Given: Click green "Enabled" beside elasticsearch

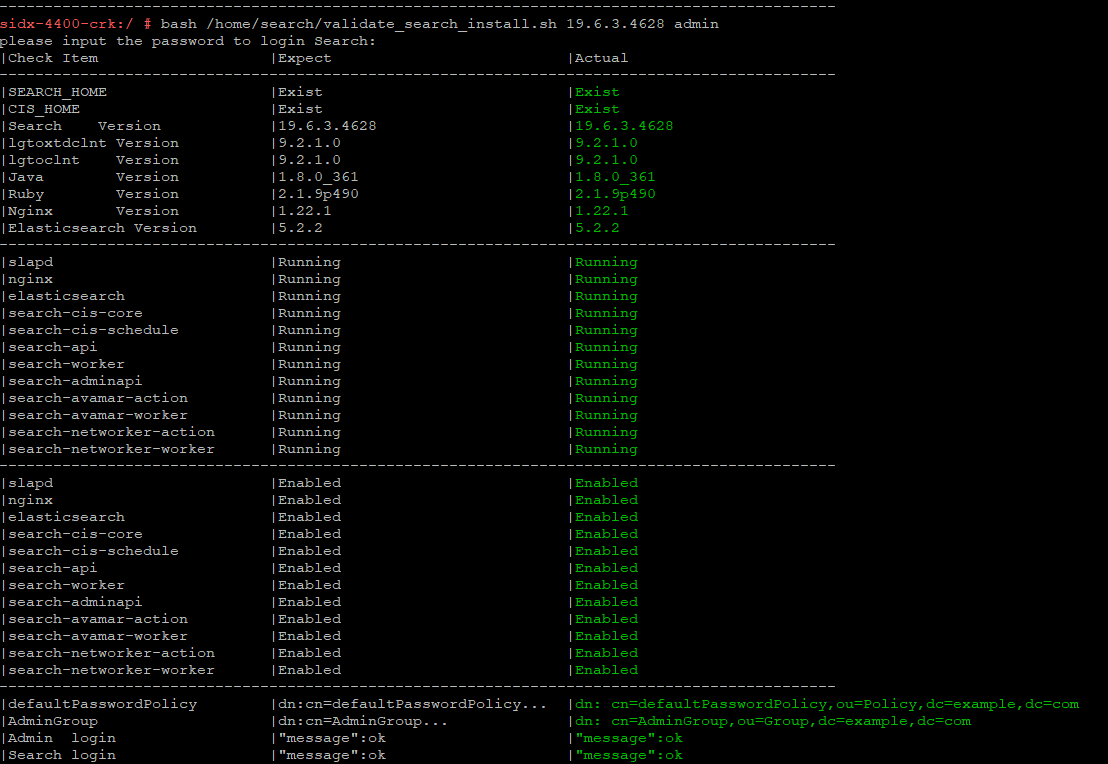Looking at the screenshot, I should coord(606,517).
